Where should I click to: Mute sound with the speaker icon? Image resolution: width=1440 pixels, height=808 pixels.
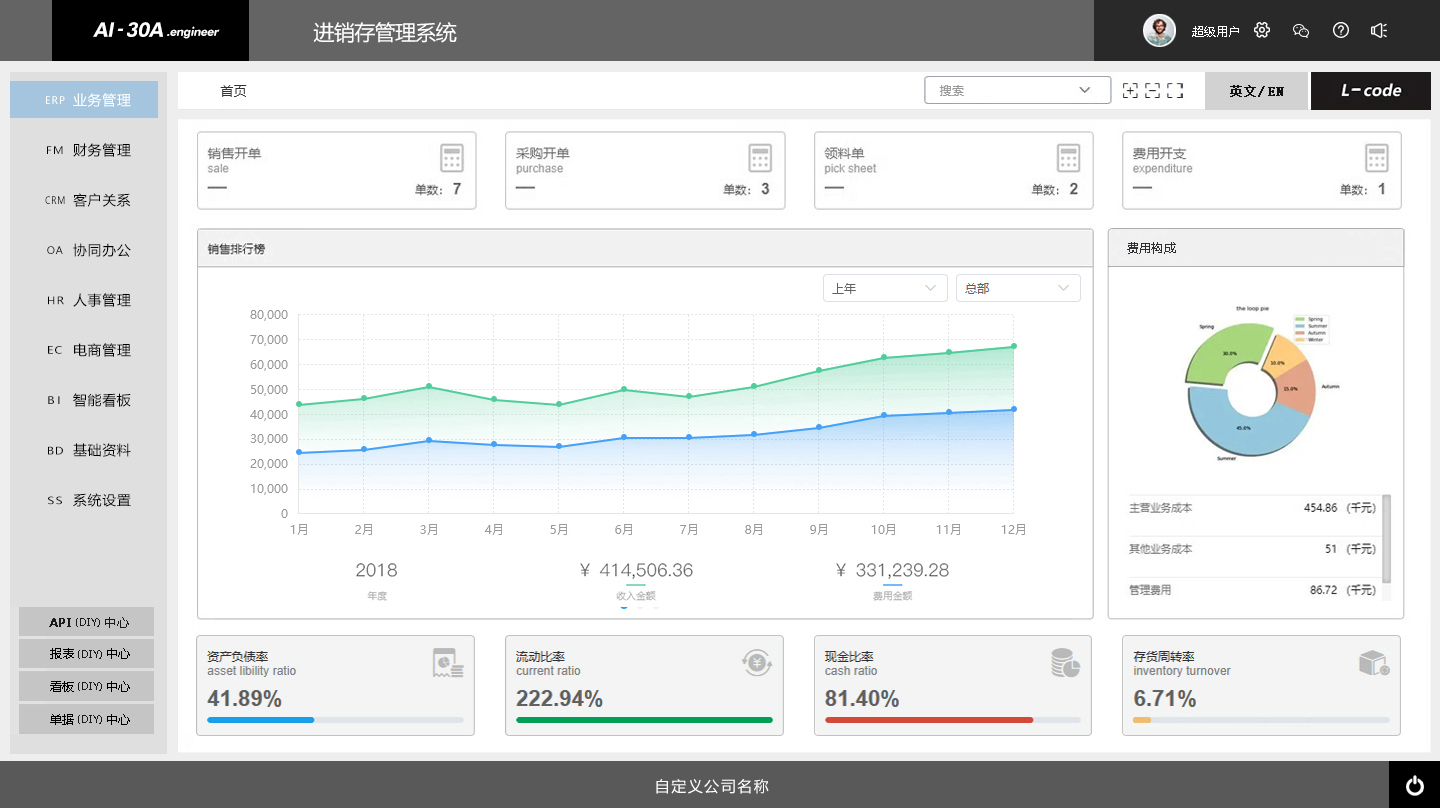1379,30
